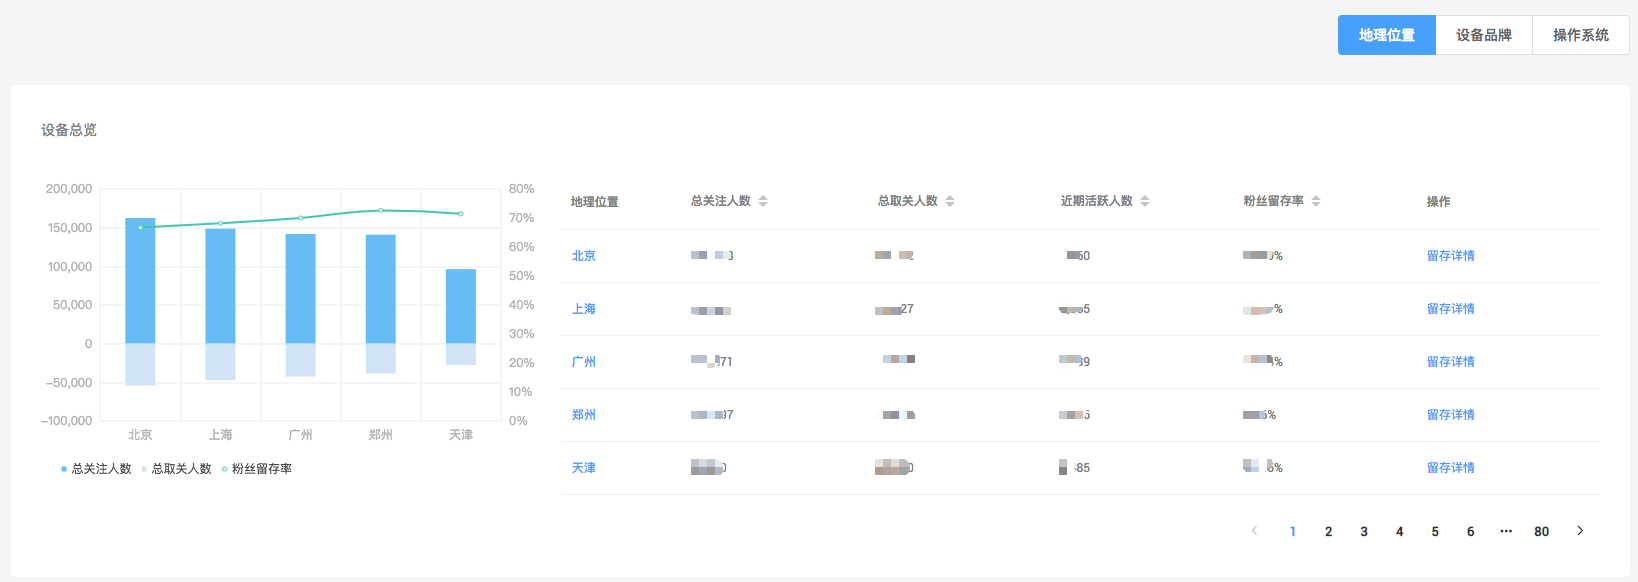The image size is (1638, 582).
Task: Open 留存详情 for 北京 row
Action: (1450, 256)
